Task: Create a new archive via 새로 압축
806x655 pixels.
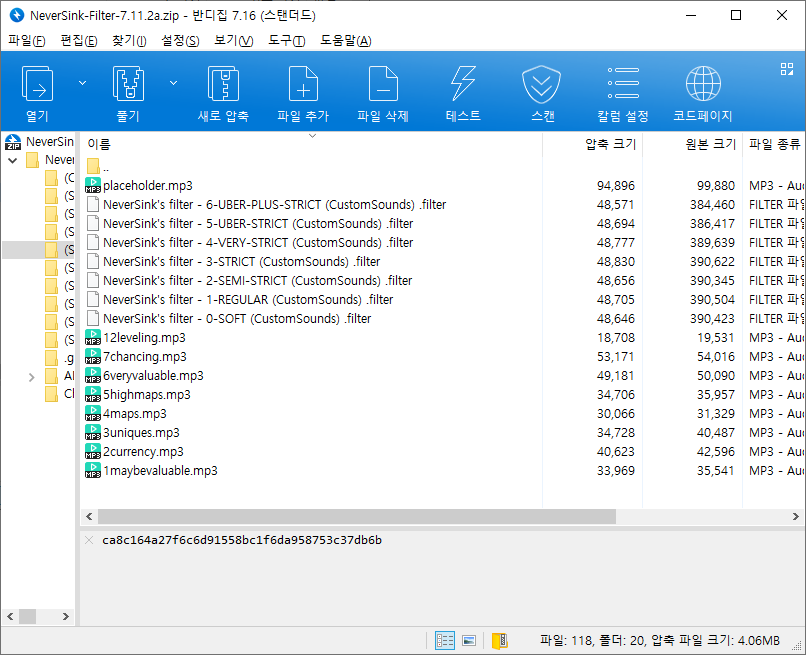Action: 223,93
